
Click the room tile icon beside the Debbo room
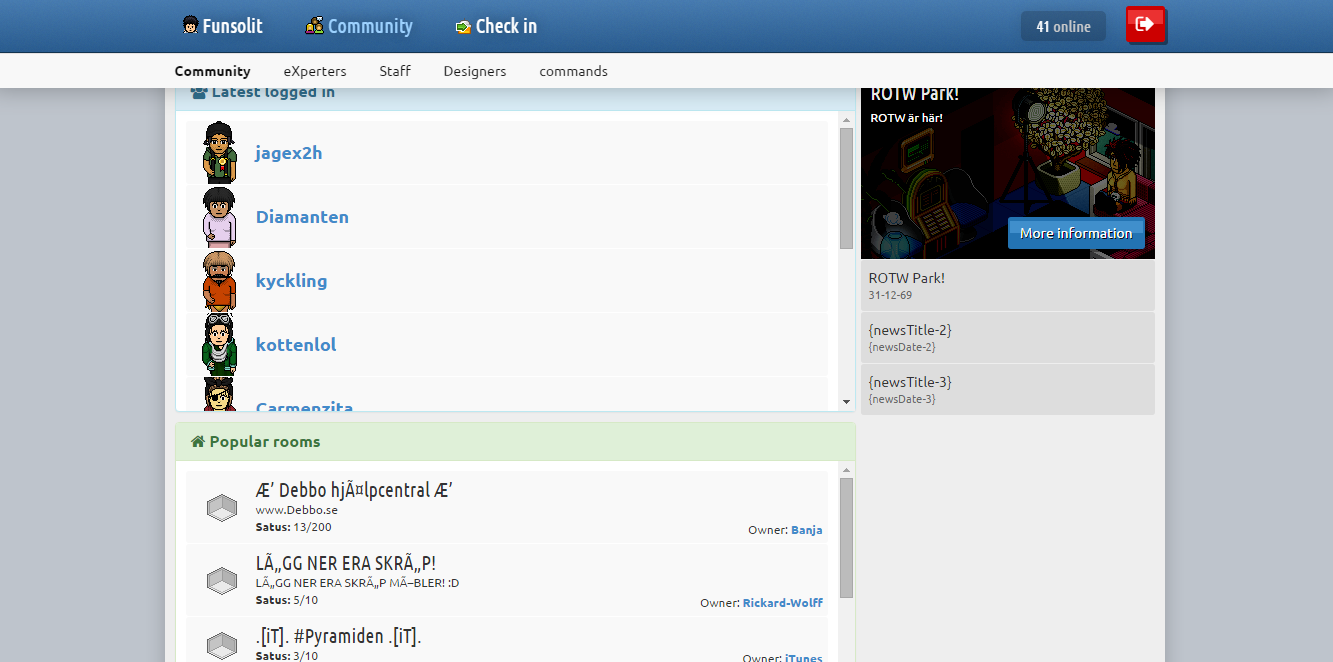(221, 507)
